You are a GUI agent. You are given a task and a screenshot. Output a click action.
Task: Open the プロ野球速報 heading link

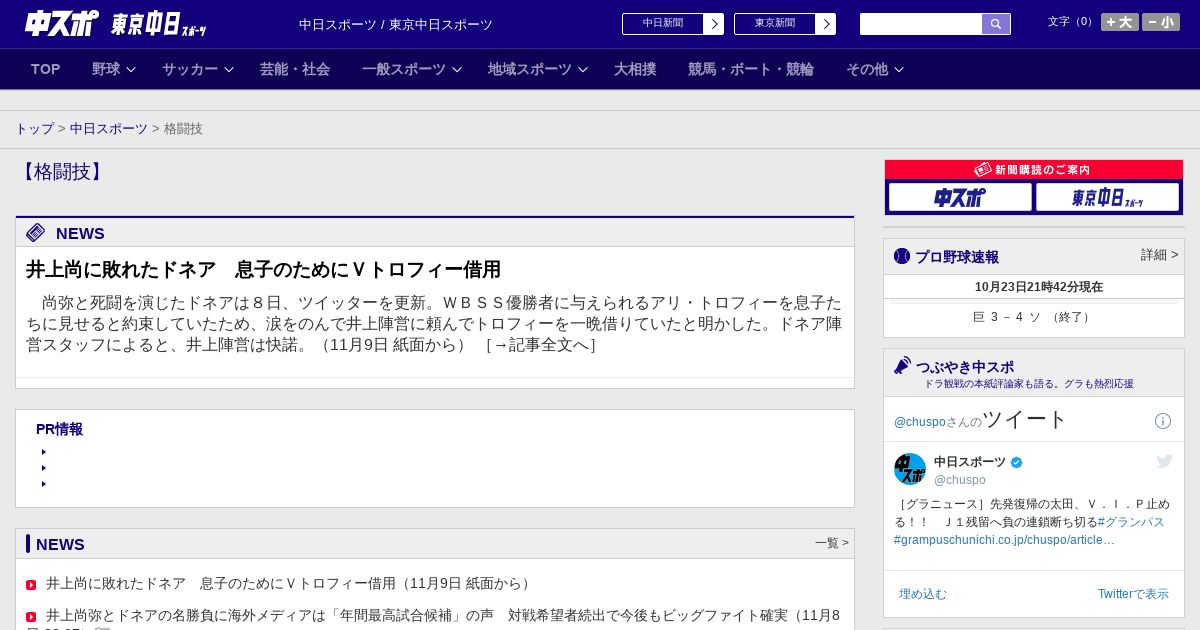coord(957,257)
